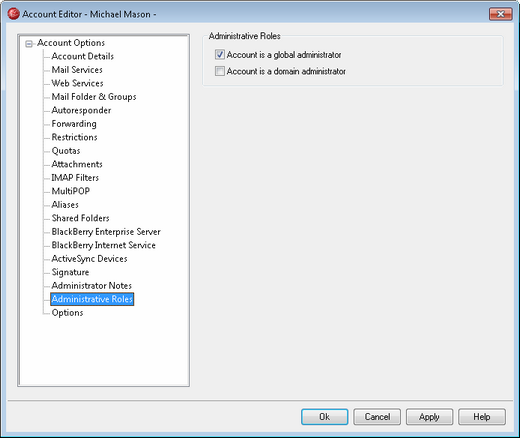This screenshot has height=438, width=520.
Task: Open Mail Services settings page
Action: (x=77, y=70)
